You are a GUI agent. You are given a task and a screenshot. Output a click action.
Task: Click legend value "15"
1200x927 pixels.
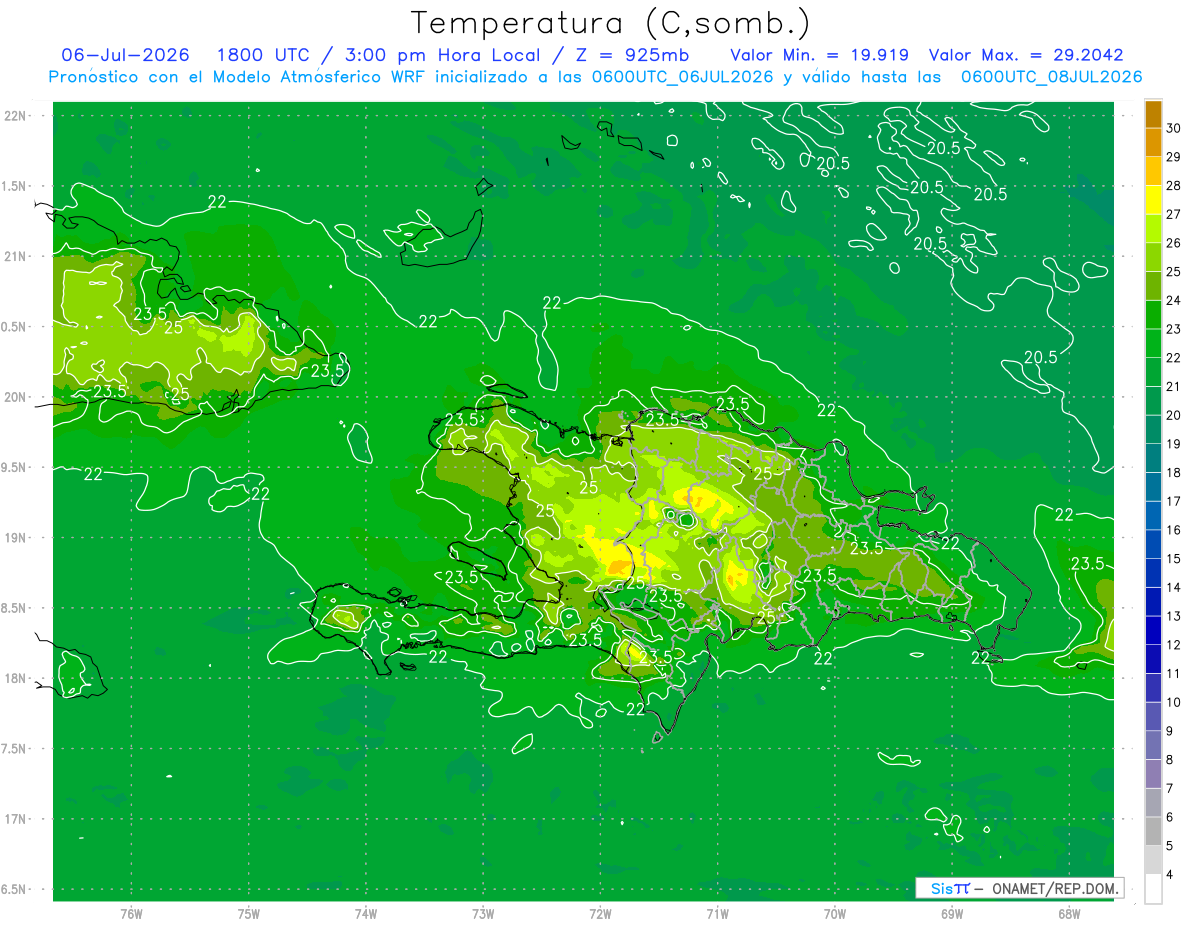point(1174,558)
